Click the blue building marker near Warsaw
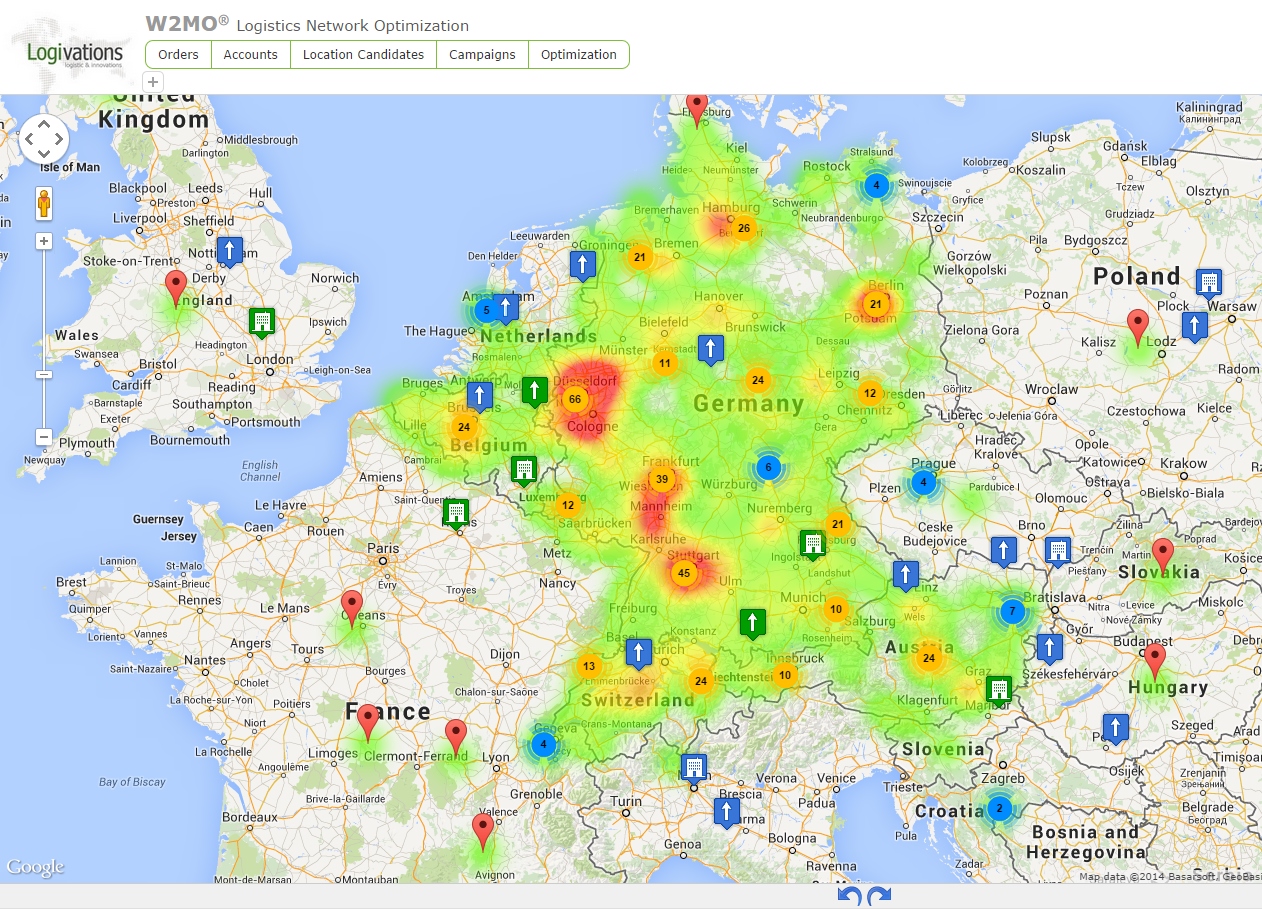This screenshot has height=909, width=1262. tap(1209, 283)
